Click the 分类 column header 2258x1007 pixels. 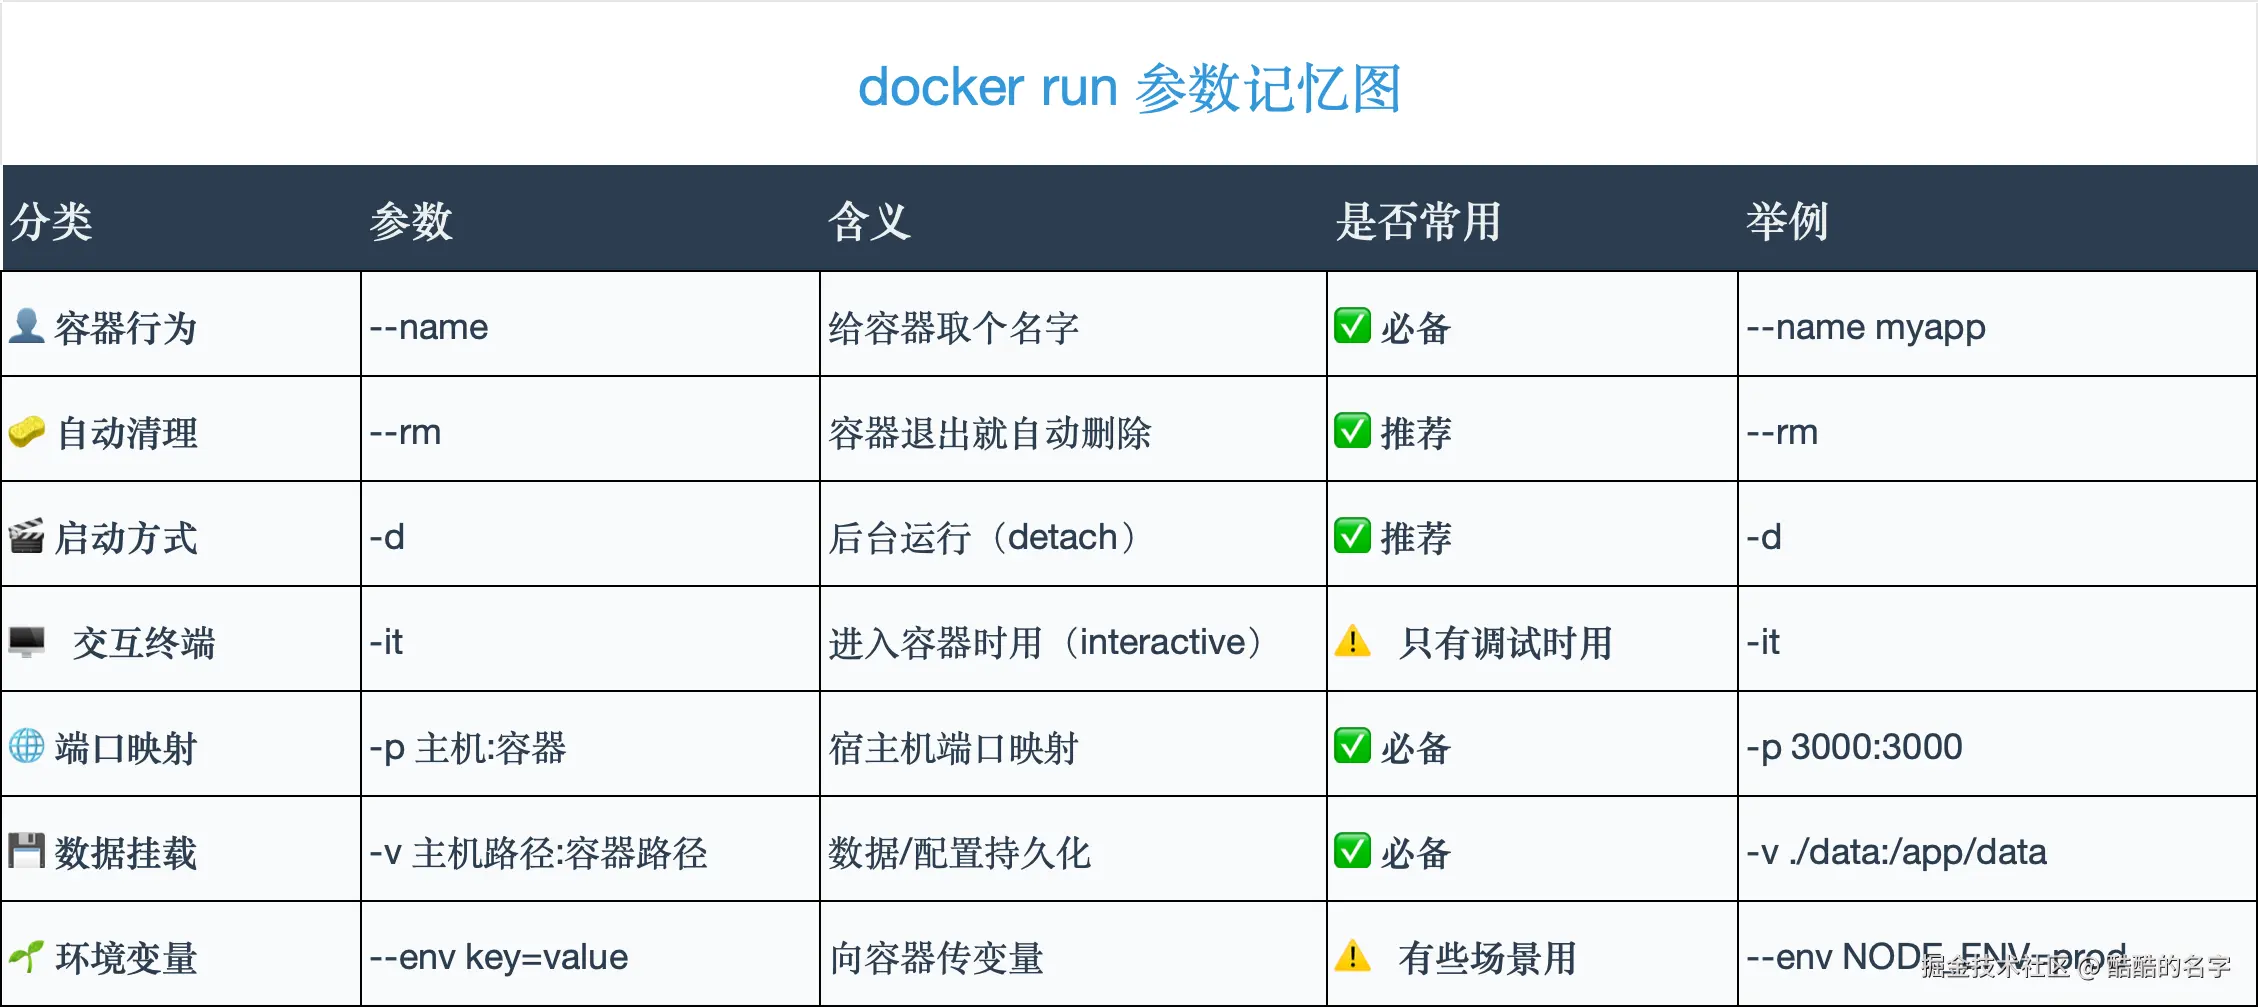[x=51, y=221]
